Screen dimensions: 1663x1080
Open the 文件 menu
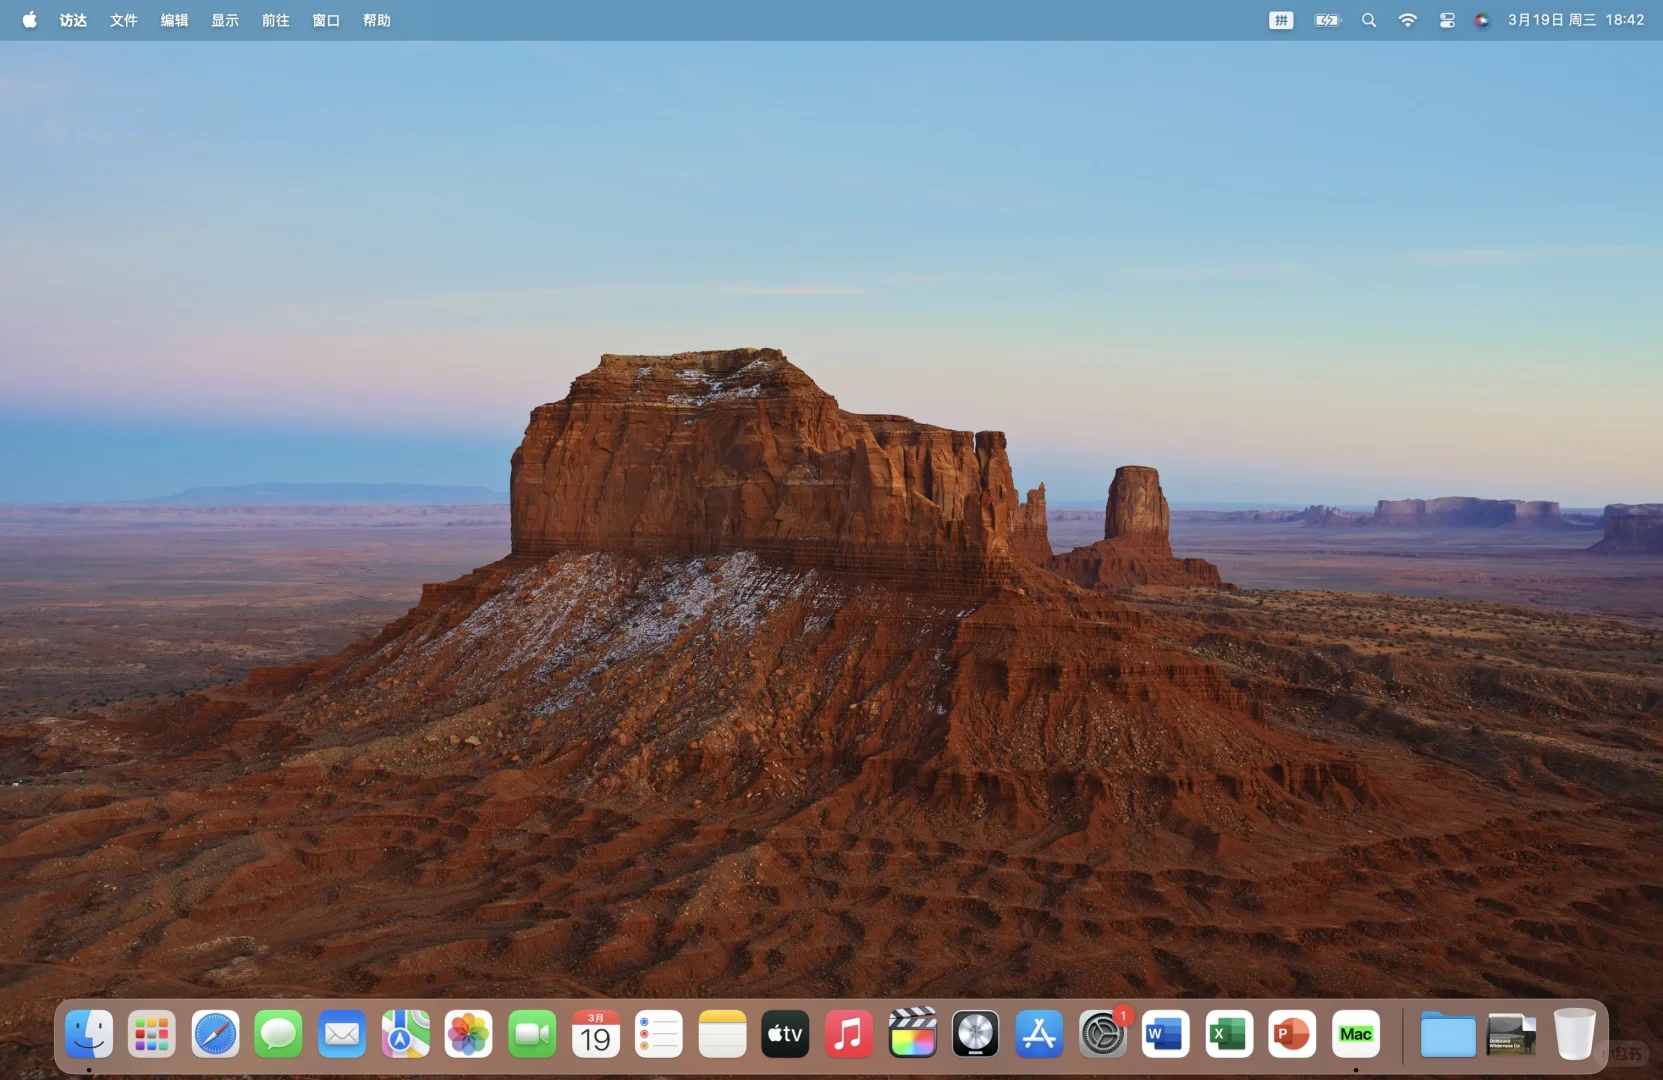point(124,20)
